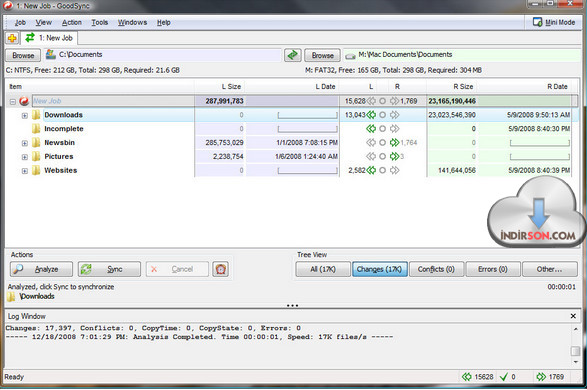Set Newsbin row to copy left-to-right

click(x=395, y=143)
